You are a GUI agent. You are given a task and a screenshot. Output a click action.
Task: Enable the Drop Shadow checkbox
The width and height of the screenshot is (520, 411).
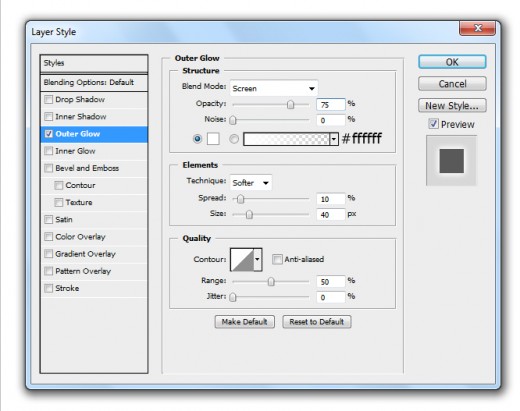click(49, 99)
